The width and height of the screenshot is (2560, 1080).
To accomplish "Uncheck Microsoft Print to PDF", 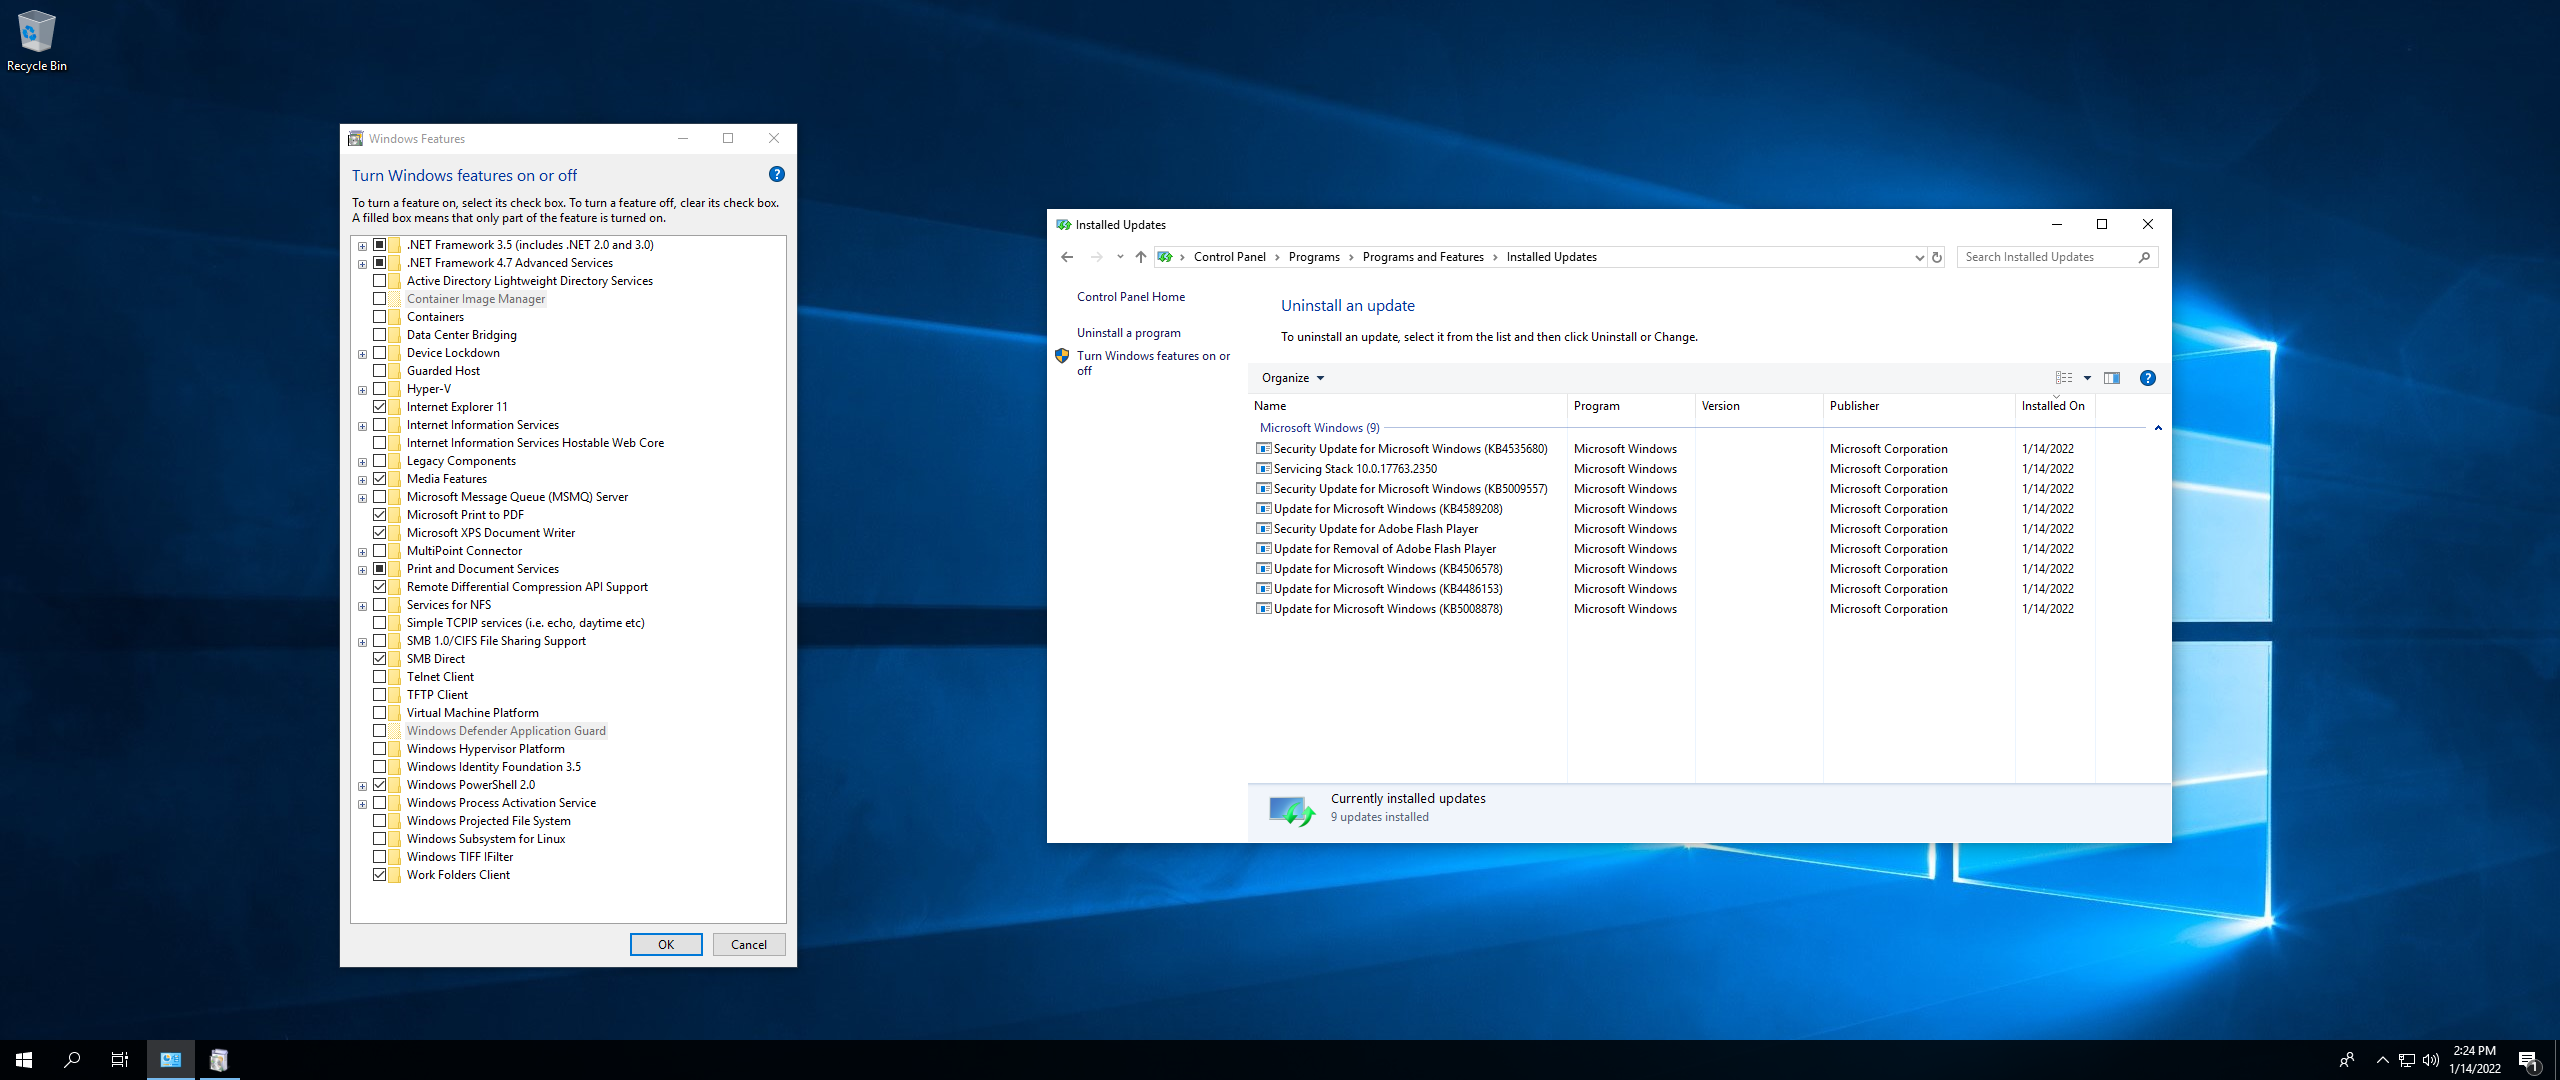I will pos(380,515).
